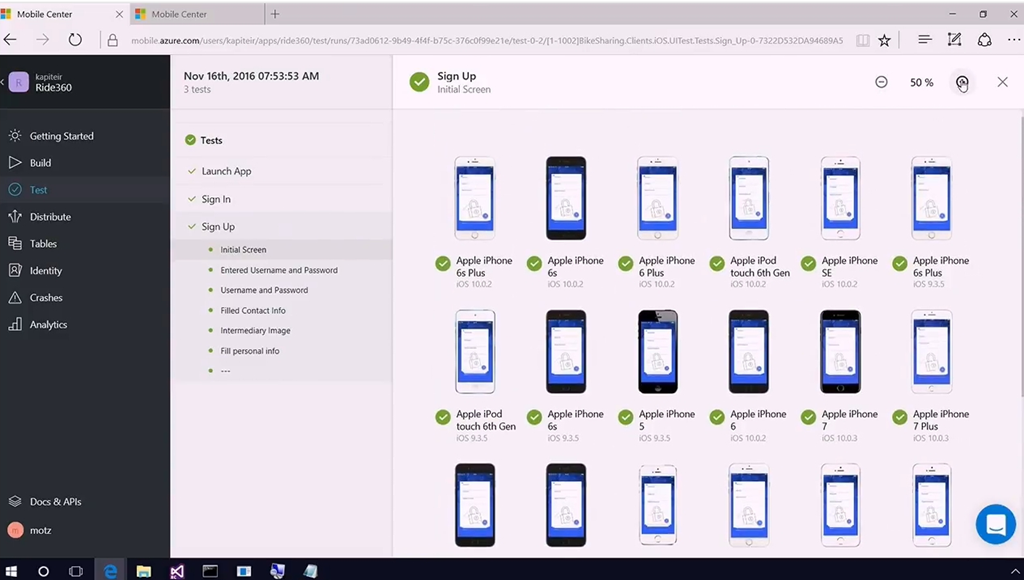This screenshot has height=580, width=1024.
Task: Zoom out screenshots with minus button
Action: click(x=881, y=82)
